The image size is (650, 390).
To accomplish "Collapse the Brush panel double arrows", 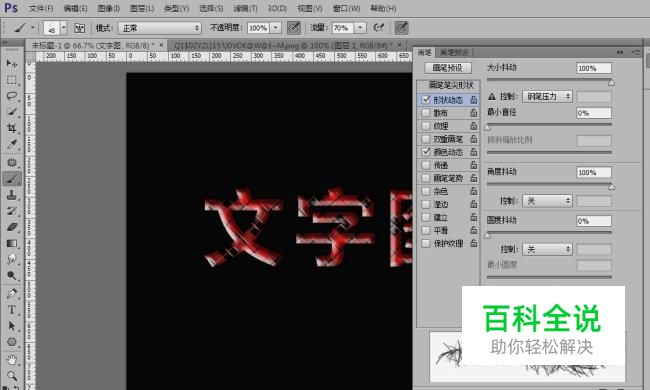I will point(620,52).
